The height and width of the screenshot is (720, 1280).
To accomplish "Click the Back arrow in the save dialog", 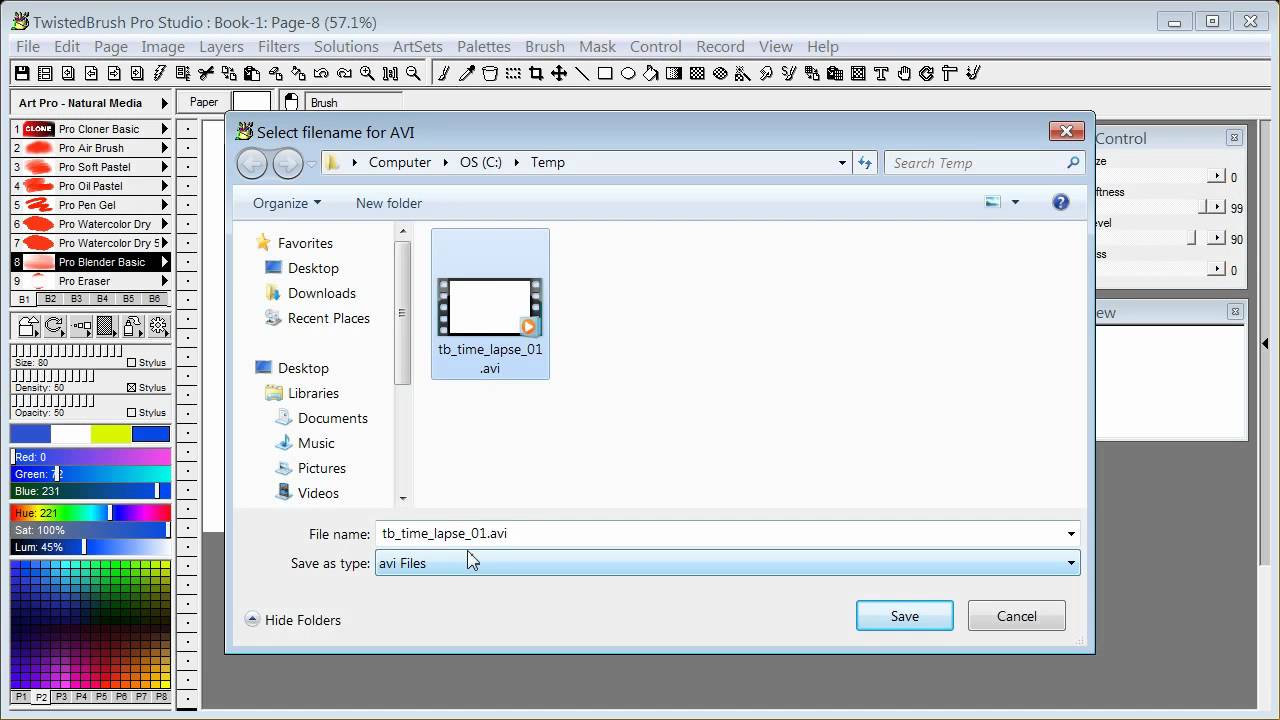I will pyautogui.click(x=252, y=163).
